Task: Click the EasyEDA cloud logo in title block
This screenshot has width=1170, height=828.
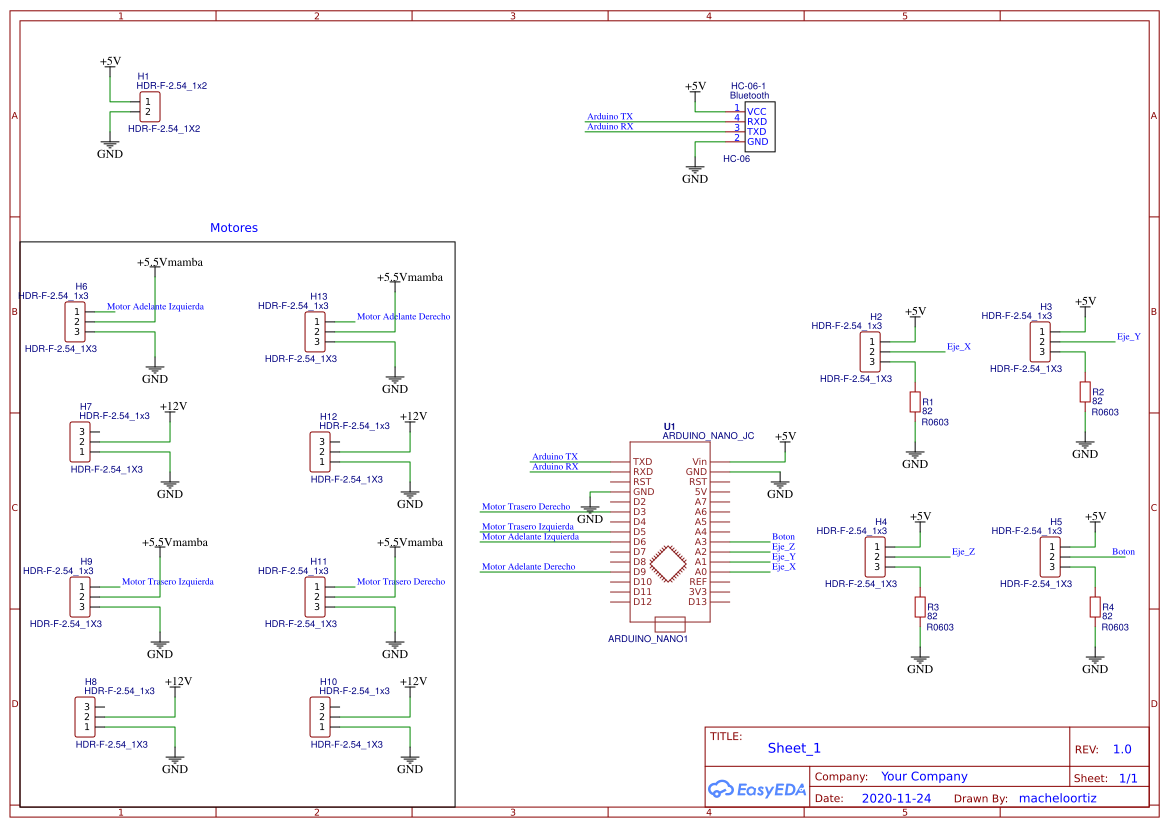Action: (721, 789)
